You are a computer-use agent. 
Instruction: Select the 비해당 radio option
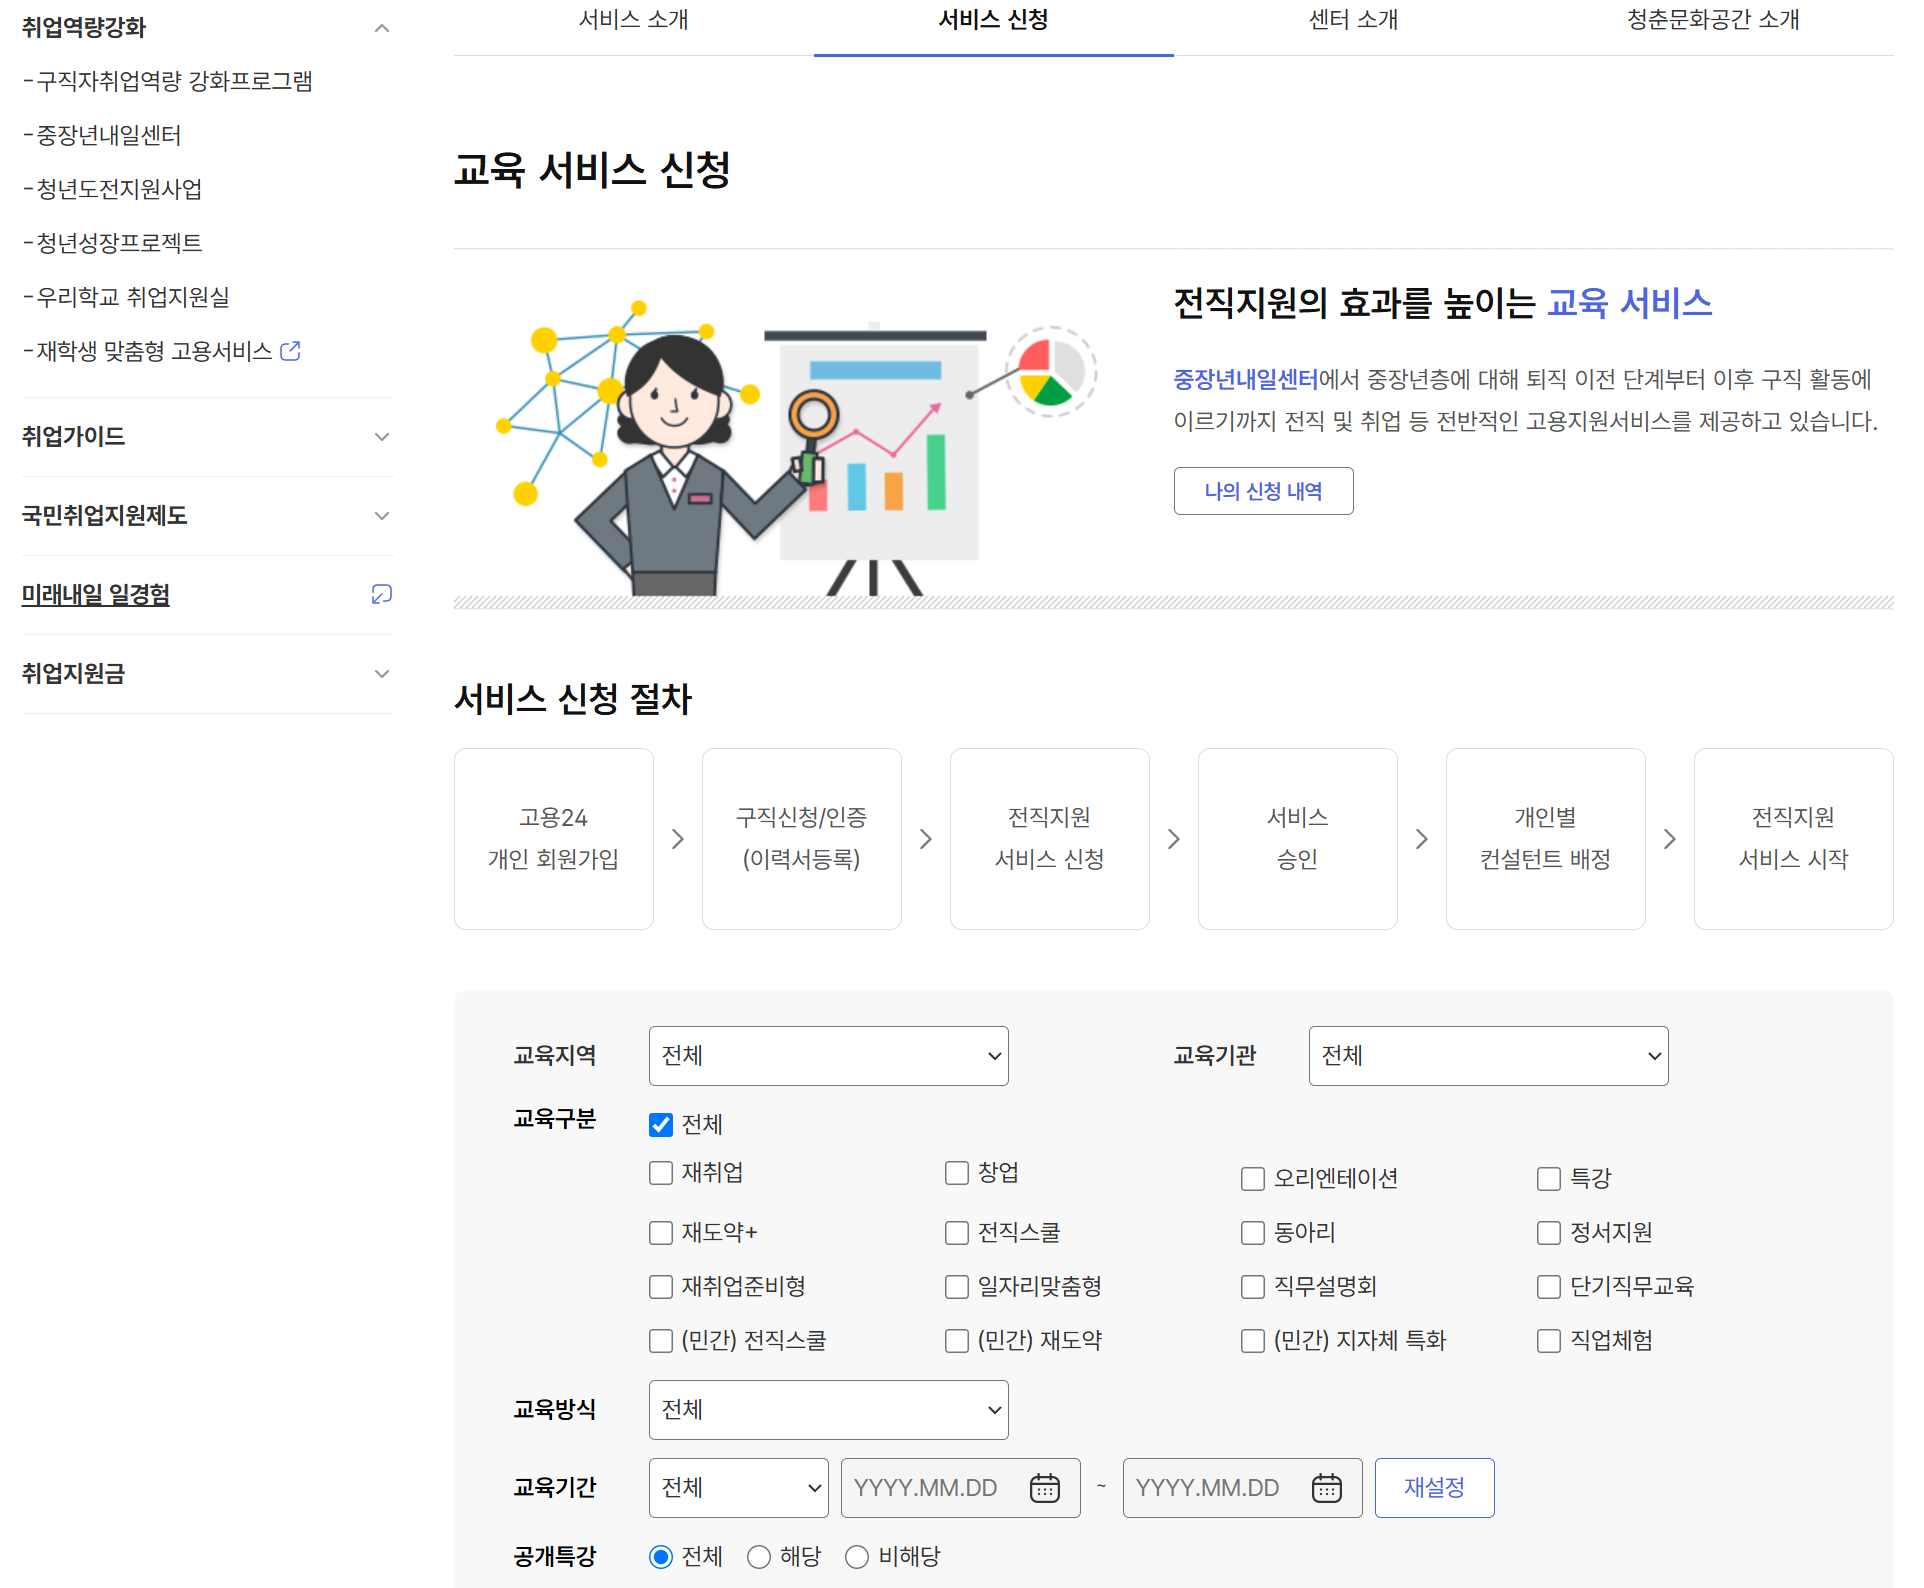click(856, 1556)
